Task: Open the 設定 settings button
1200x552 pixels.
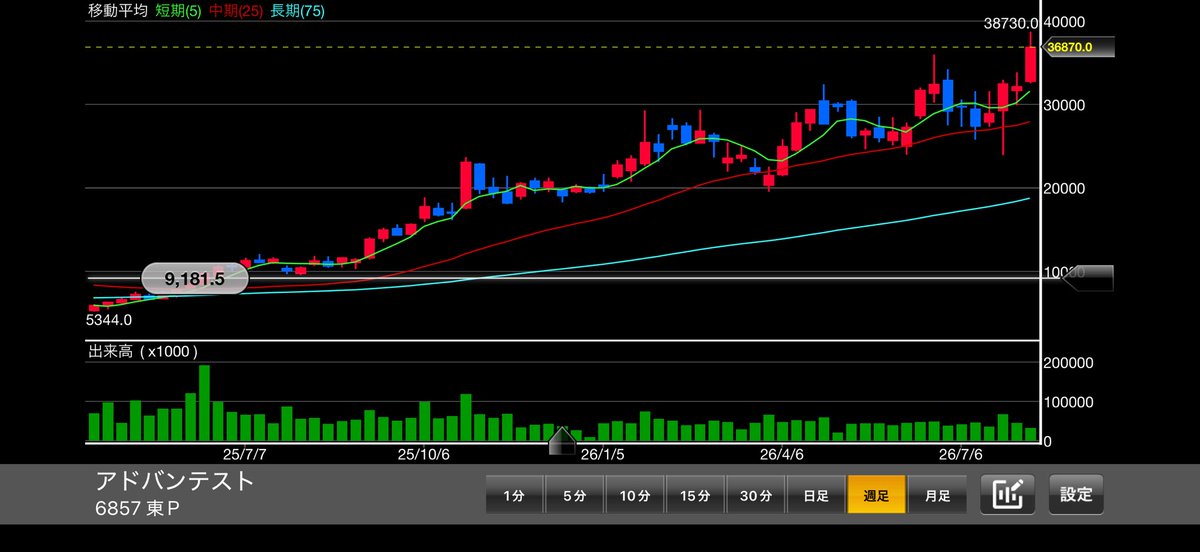Action: (1076, 495)
